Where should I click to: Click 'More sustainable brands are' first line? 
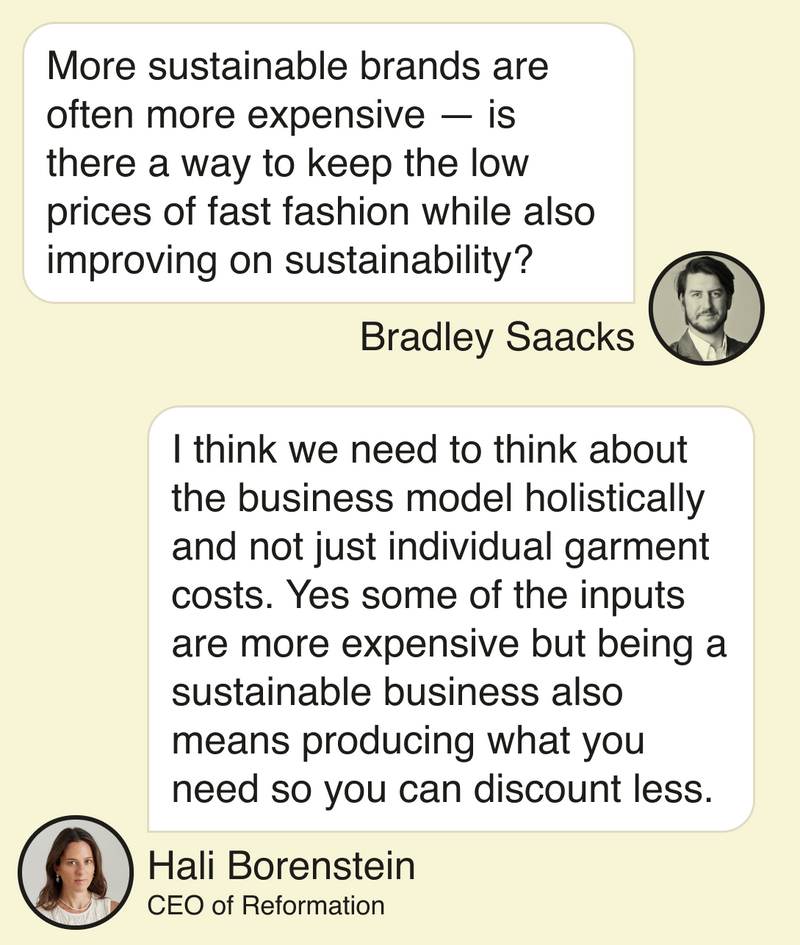pyautogui.click(x=298, y=66)
